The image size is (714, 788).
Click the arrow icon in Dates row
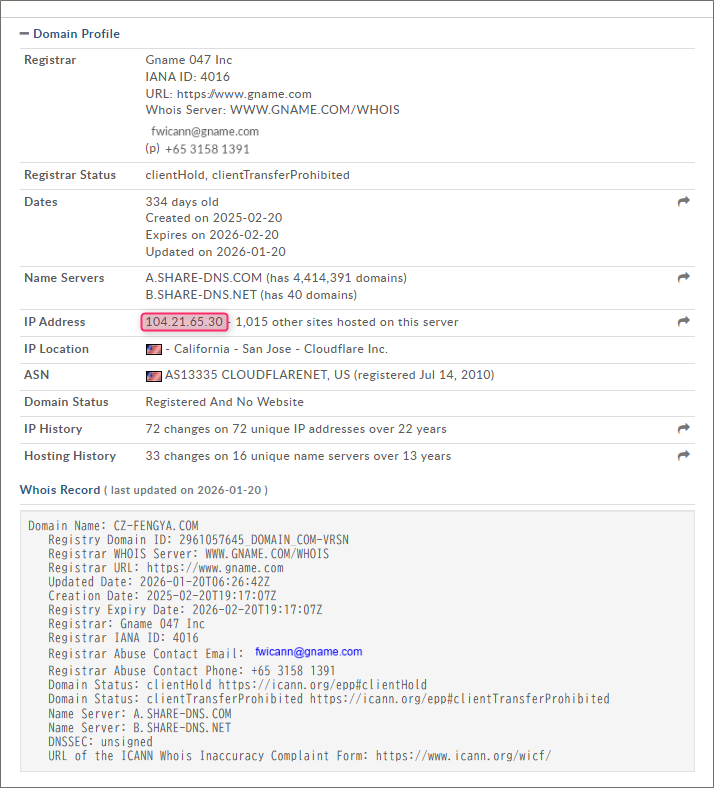[x=684, y=202]
